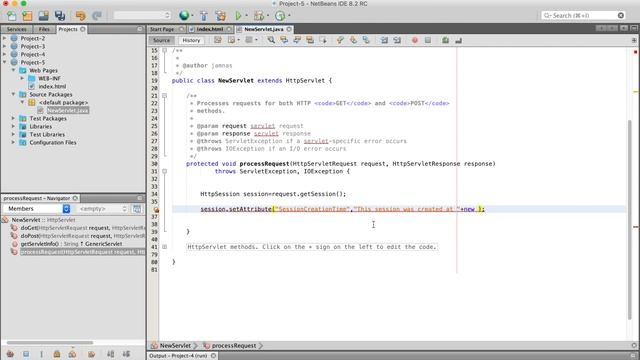This screenshot has height=360, width=640.
Task: Click the Redo toolbar icon
Action: pos(97,16)
